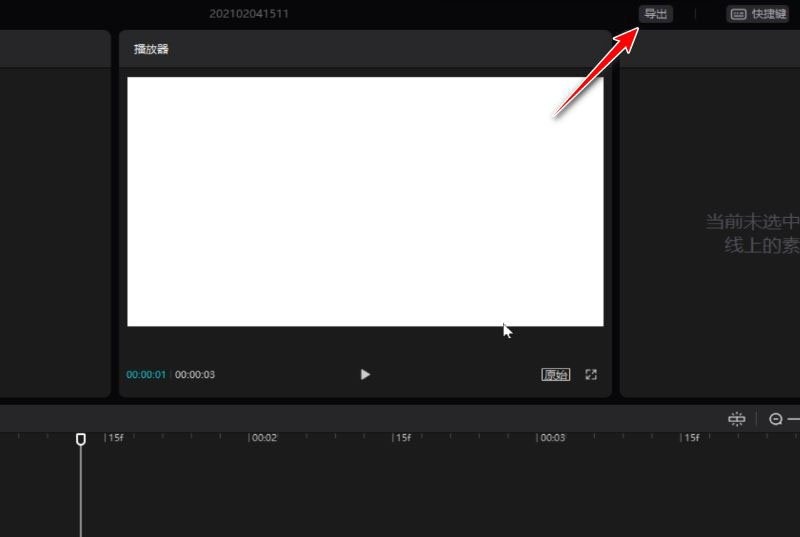Click the 00:02 mark on the timeline ruler
This screenshot has height=537, width=800.
[x=264, y=438]
